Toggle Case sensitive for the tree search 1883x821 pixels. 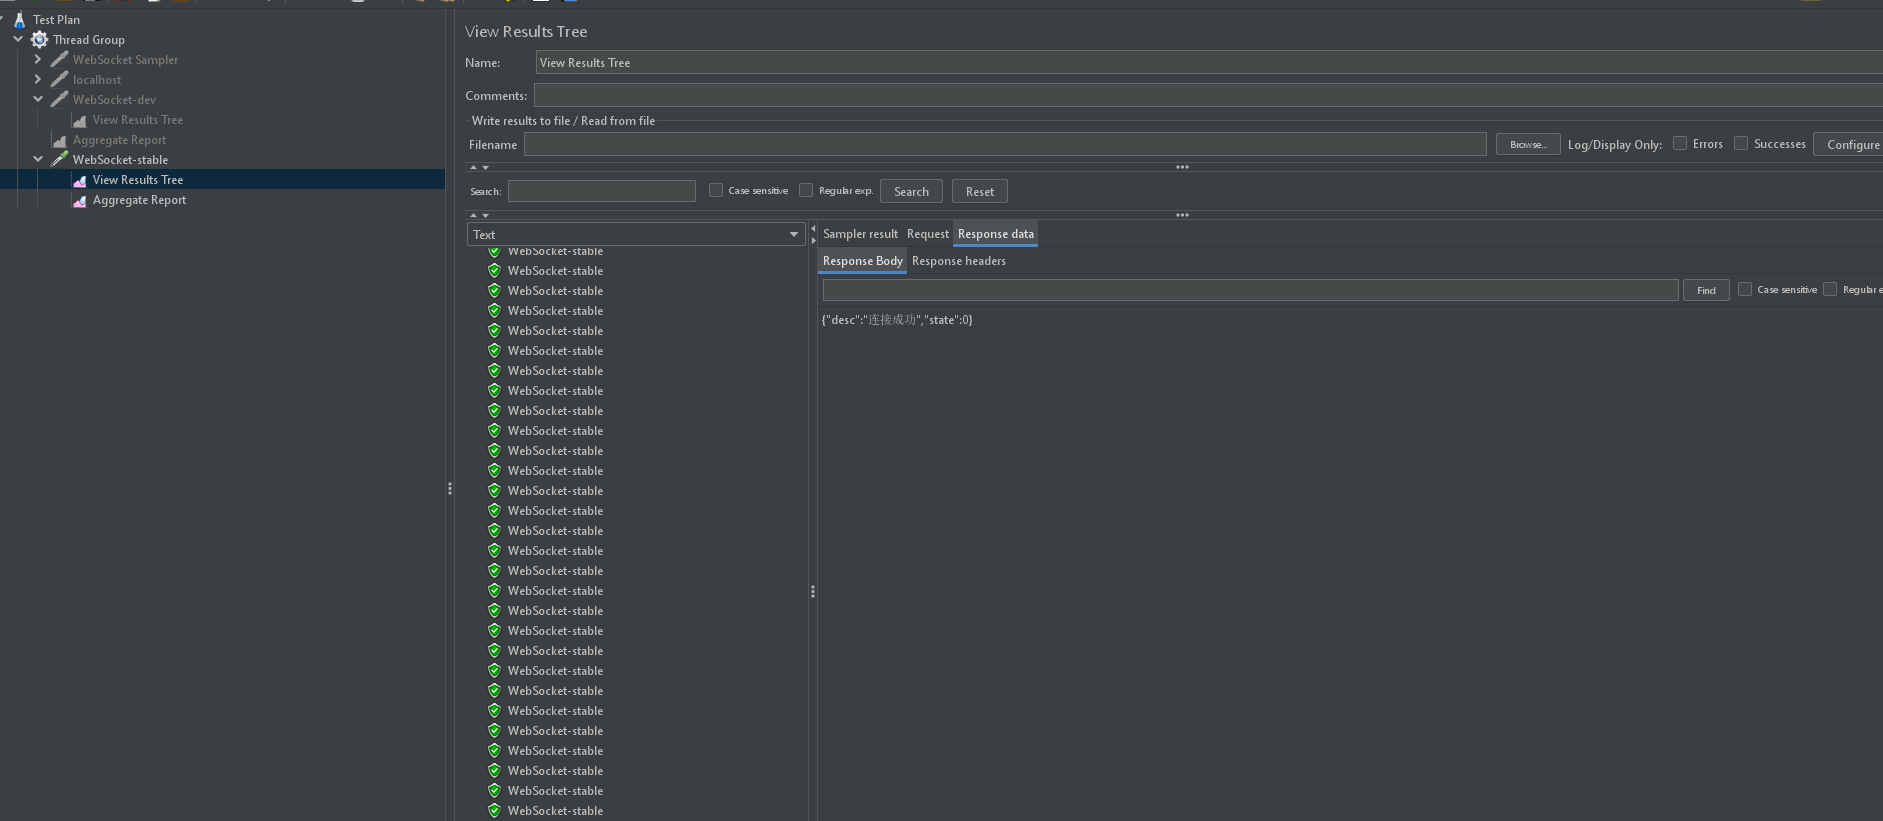point(716,190)
